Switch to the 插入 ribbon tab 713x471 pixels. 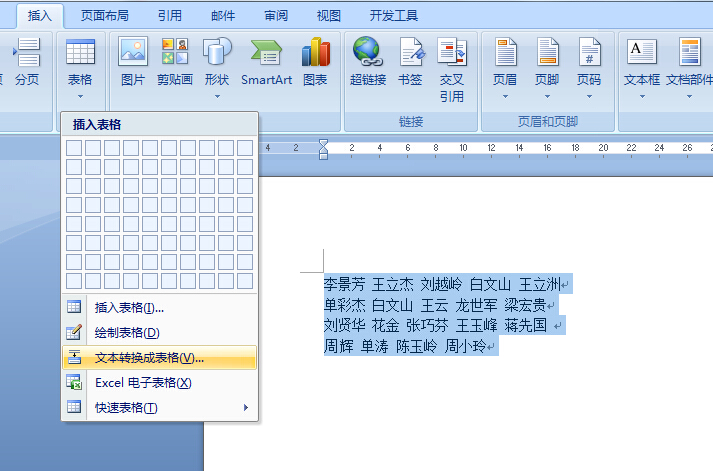point(40,16)
